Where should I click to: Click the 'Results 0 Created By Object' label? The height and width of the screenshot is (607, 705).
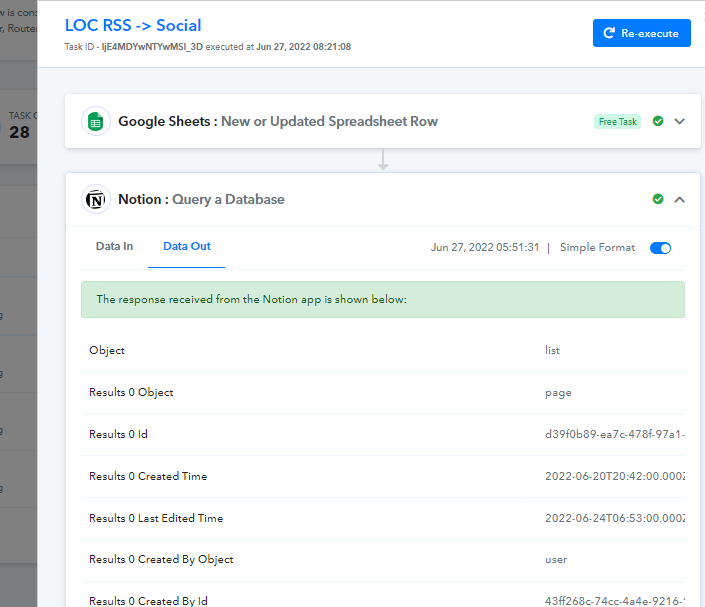[161, 559]
